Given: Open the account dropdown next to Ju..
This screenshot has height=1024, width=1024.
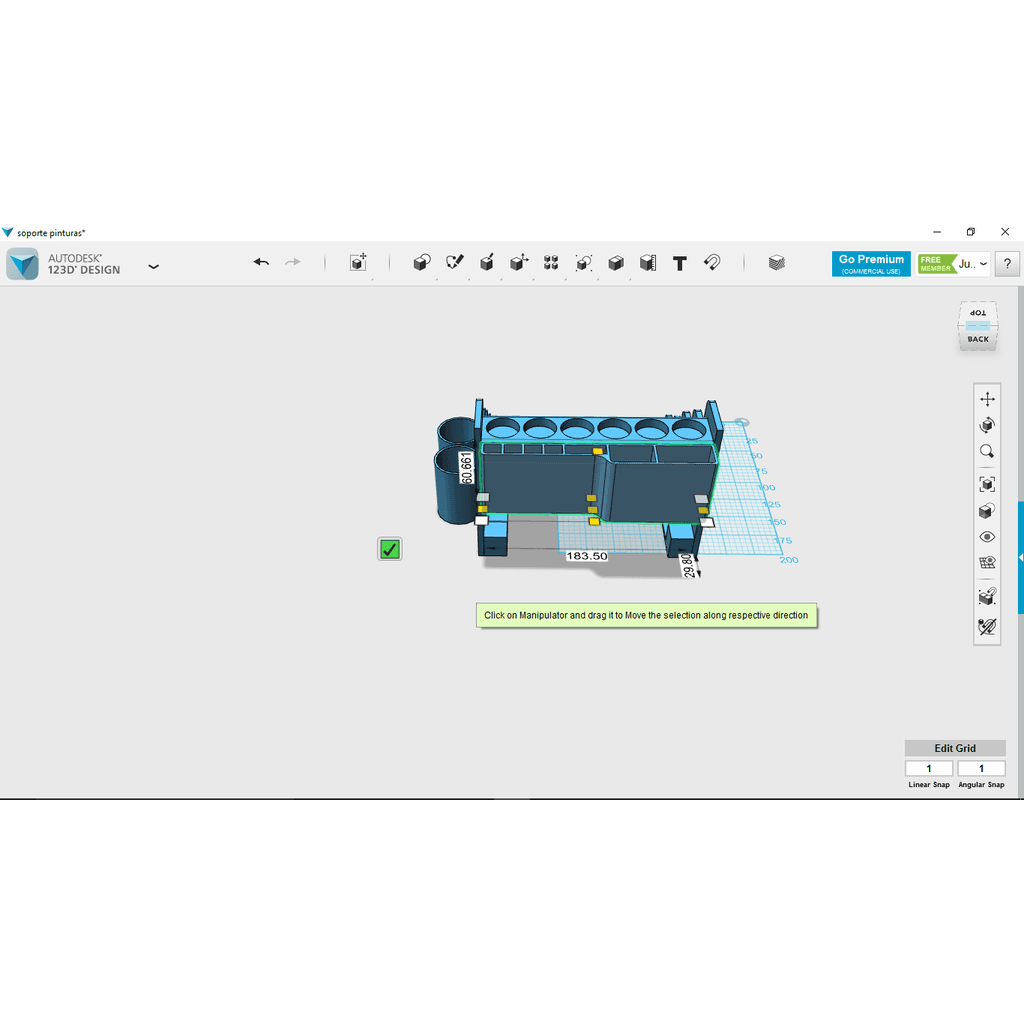Looking at the screenshot, I should [x=984, y=264].
